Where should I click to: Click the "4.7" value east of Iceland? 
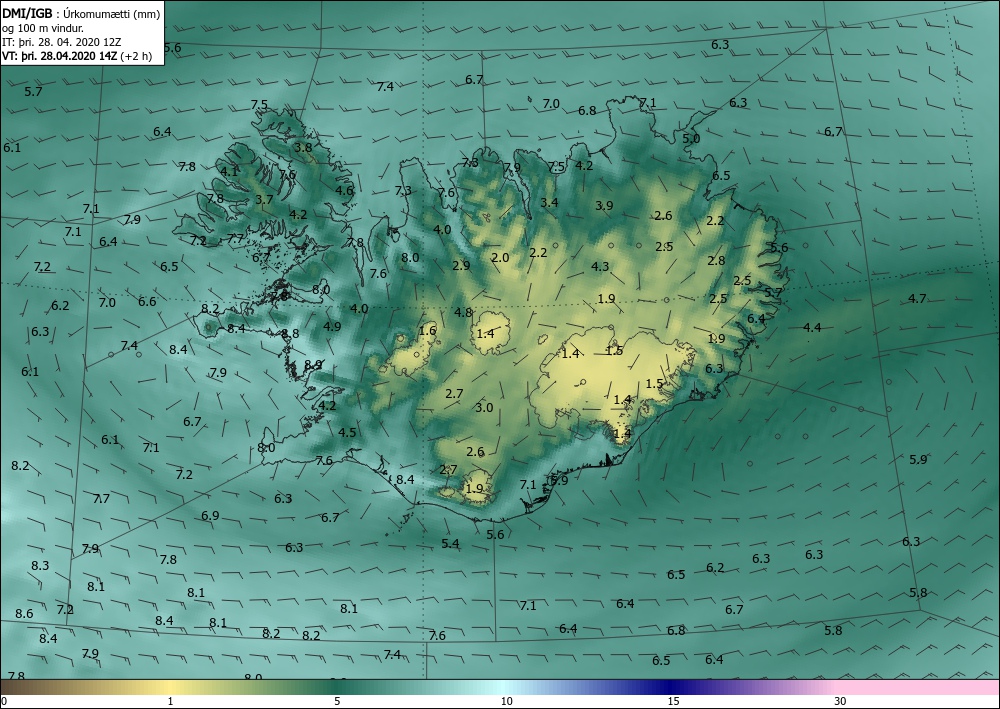point(917,298)
